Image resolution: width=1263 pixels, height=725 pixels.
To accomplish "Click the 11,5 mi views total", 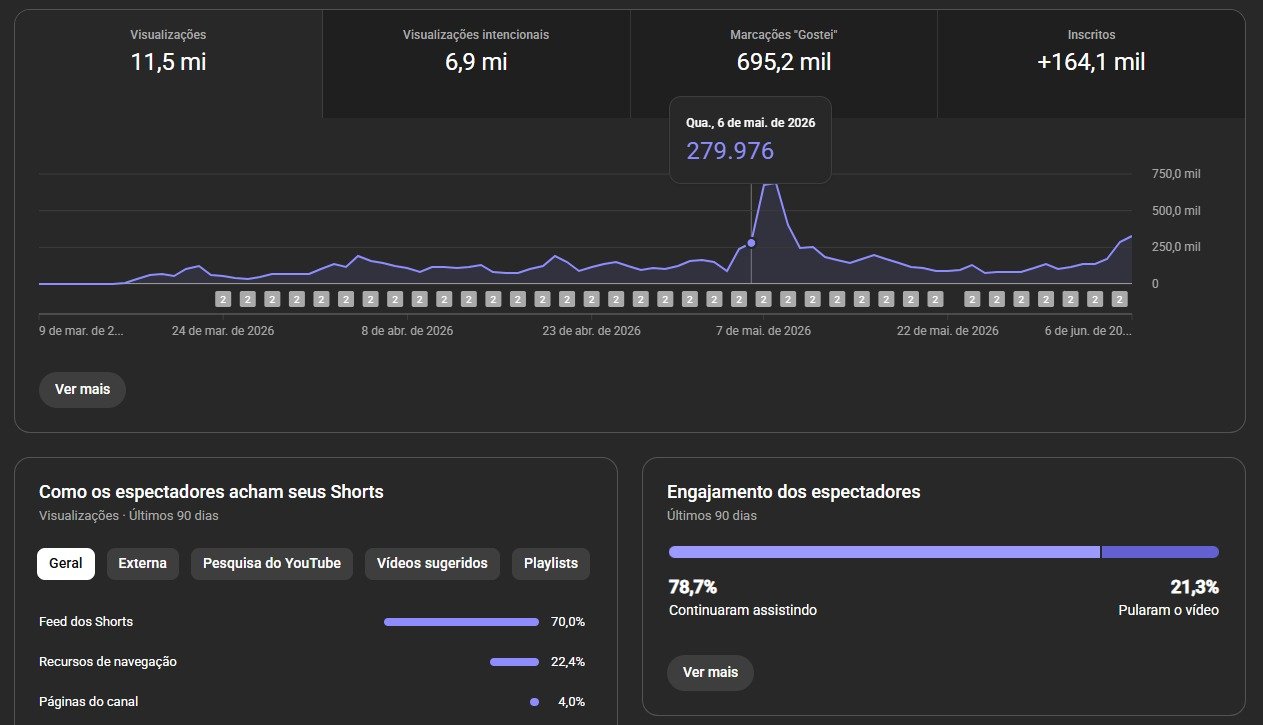I will (168, 62).
